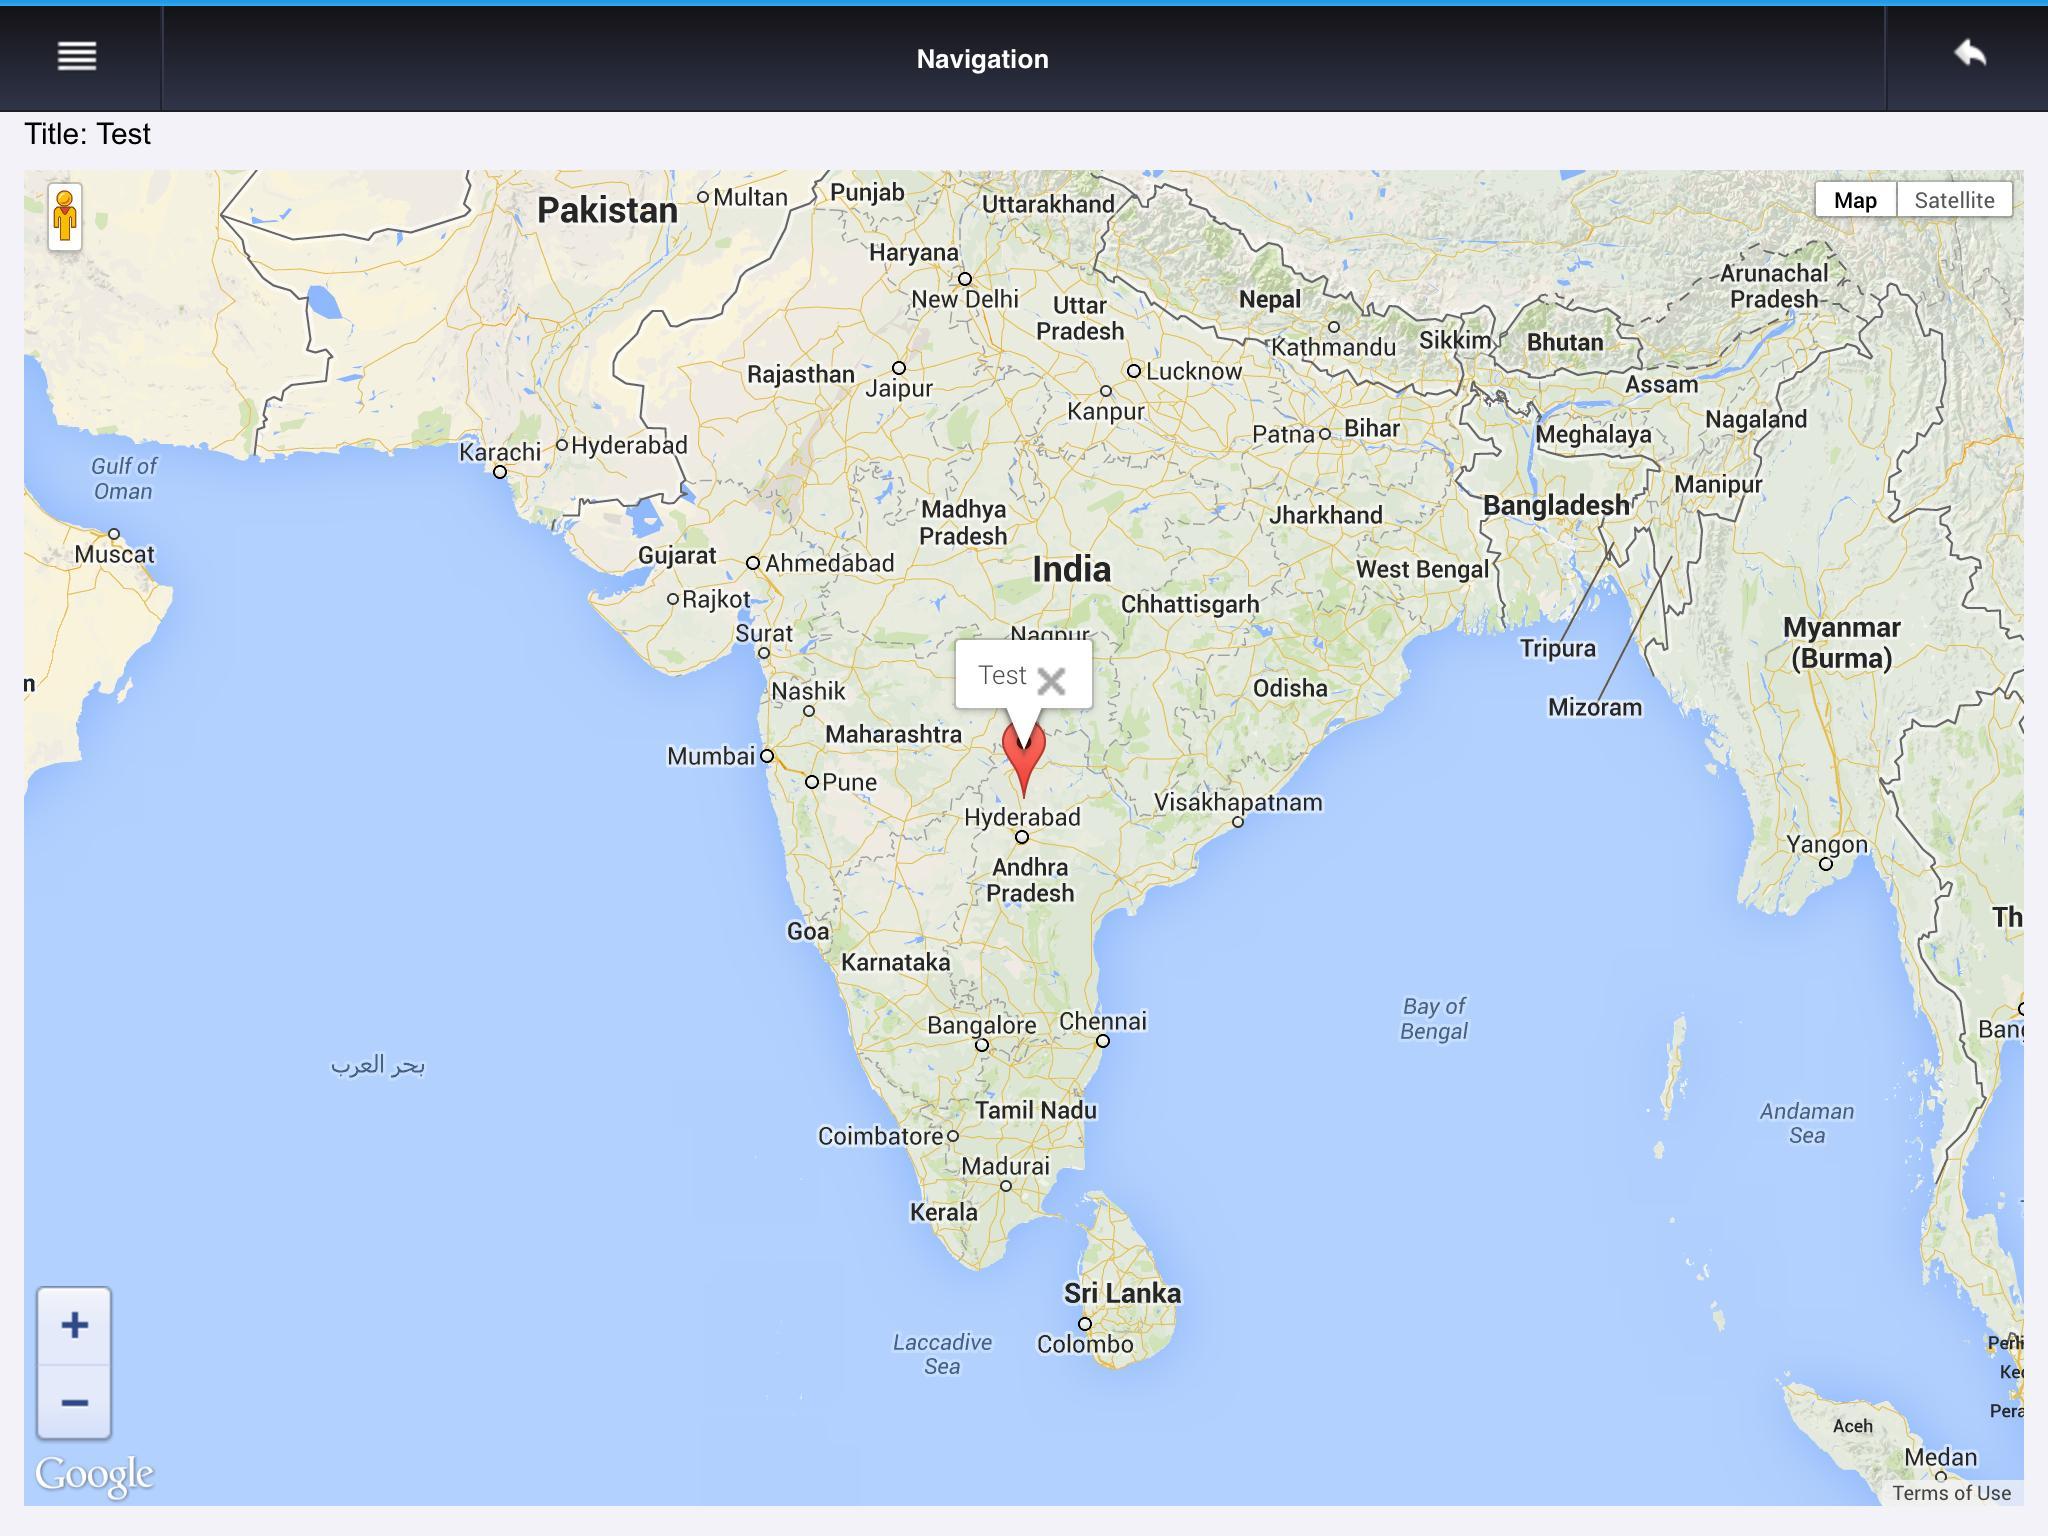Switch to Map view
Screen dimensions: 2048x1536
coord(1855,200)
